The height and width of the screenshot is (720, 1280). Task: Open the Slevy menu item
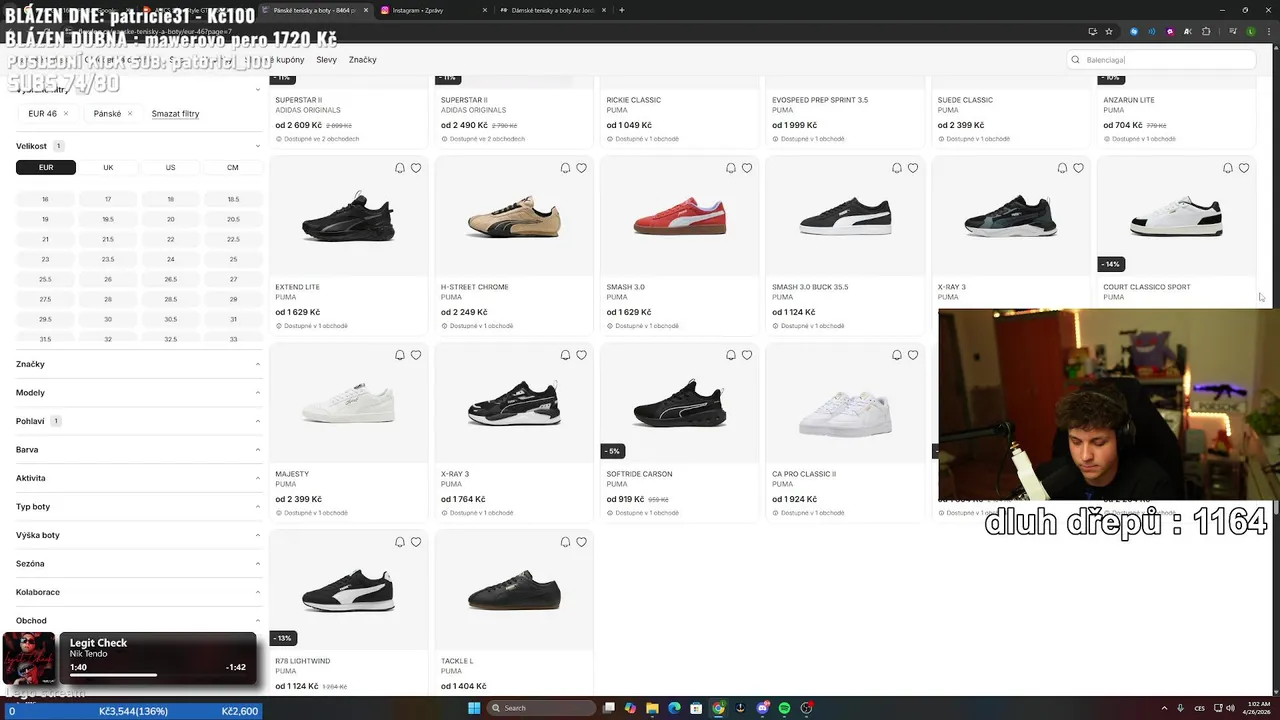(326, 60)
